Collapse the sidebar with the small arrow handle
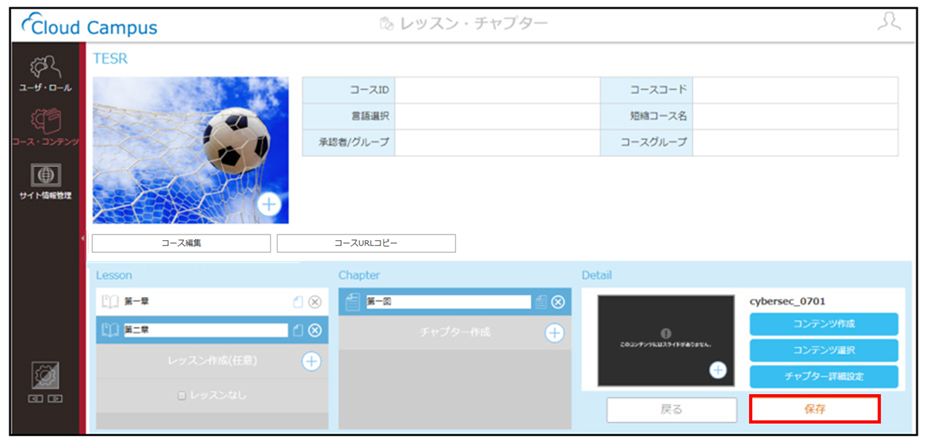925x445 pixels. 83,237
